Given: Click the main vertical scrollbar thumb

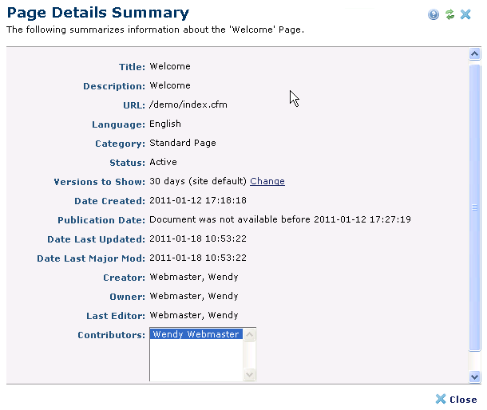Looking at the screenshot, I should pos(474,208).
